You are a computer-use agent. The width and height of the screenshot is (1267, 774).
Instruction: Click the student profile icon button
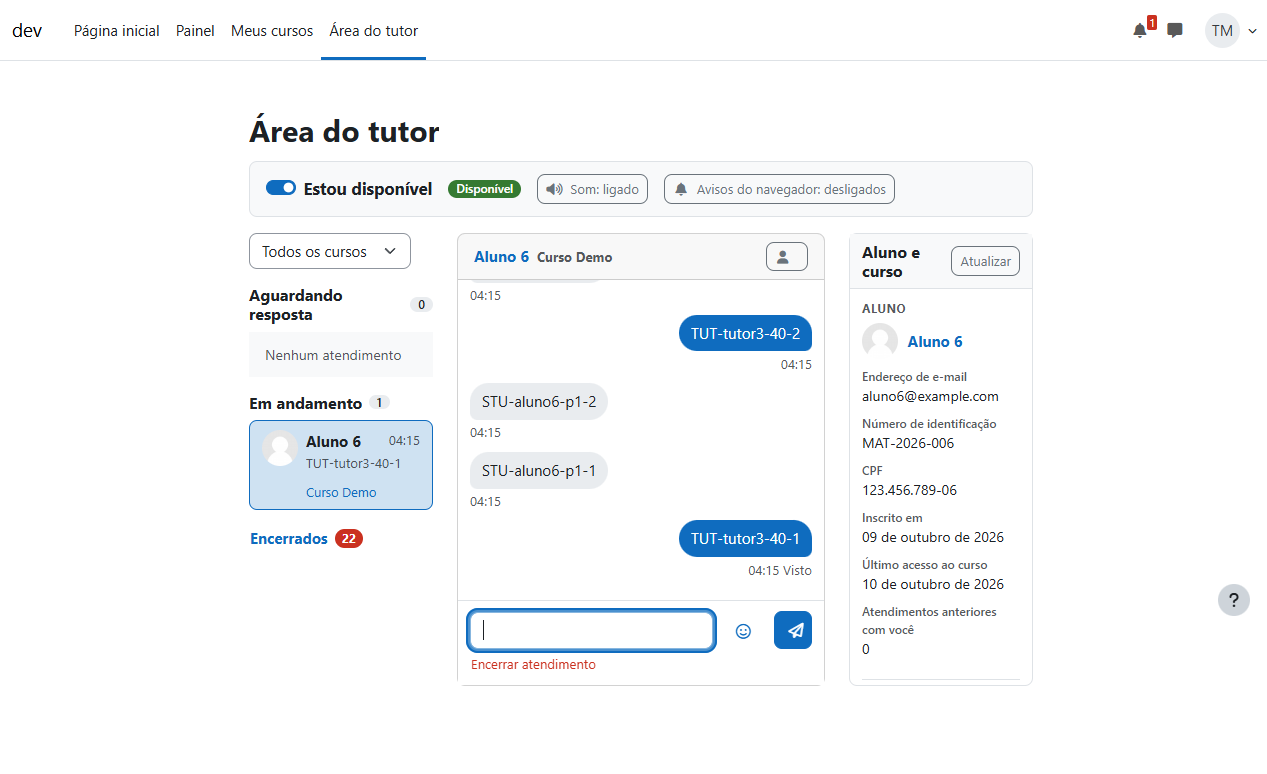(x=787, y=257)
